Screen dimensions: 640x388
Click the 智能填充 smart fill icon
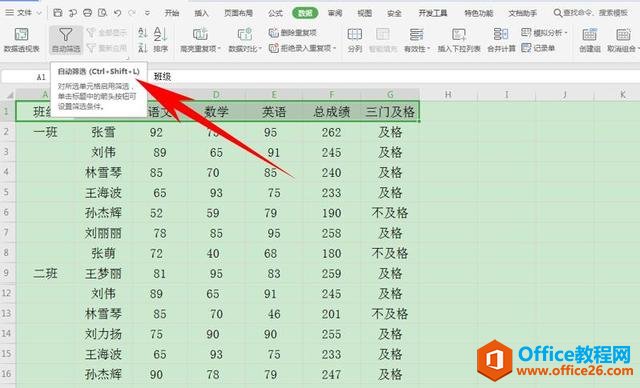click(x=383, y=40)
